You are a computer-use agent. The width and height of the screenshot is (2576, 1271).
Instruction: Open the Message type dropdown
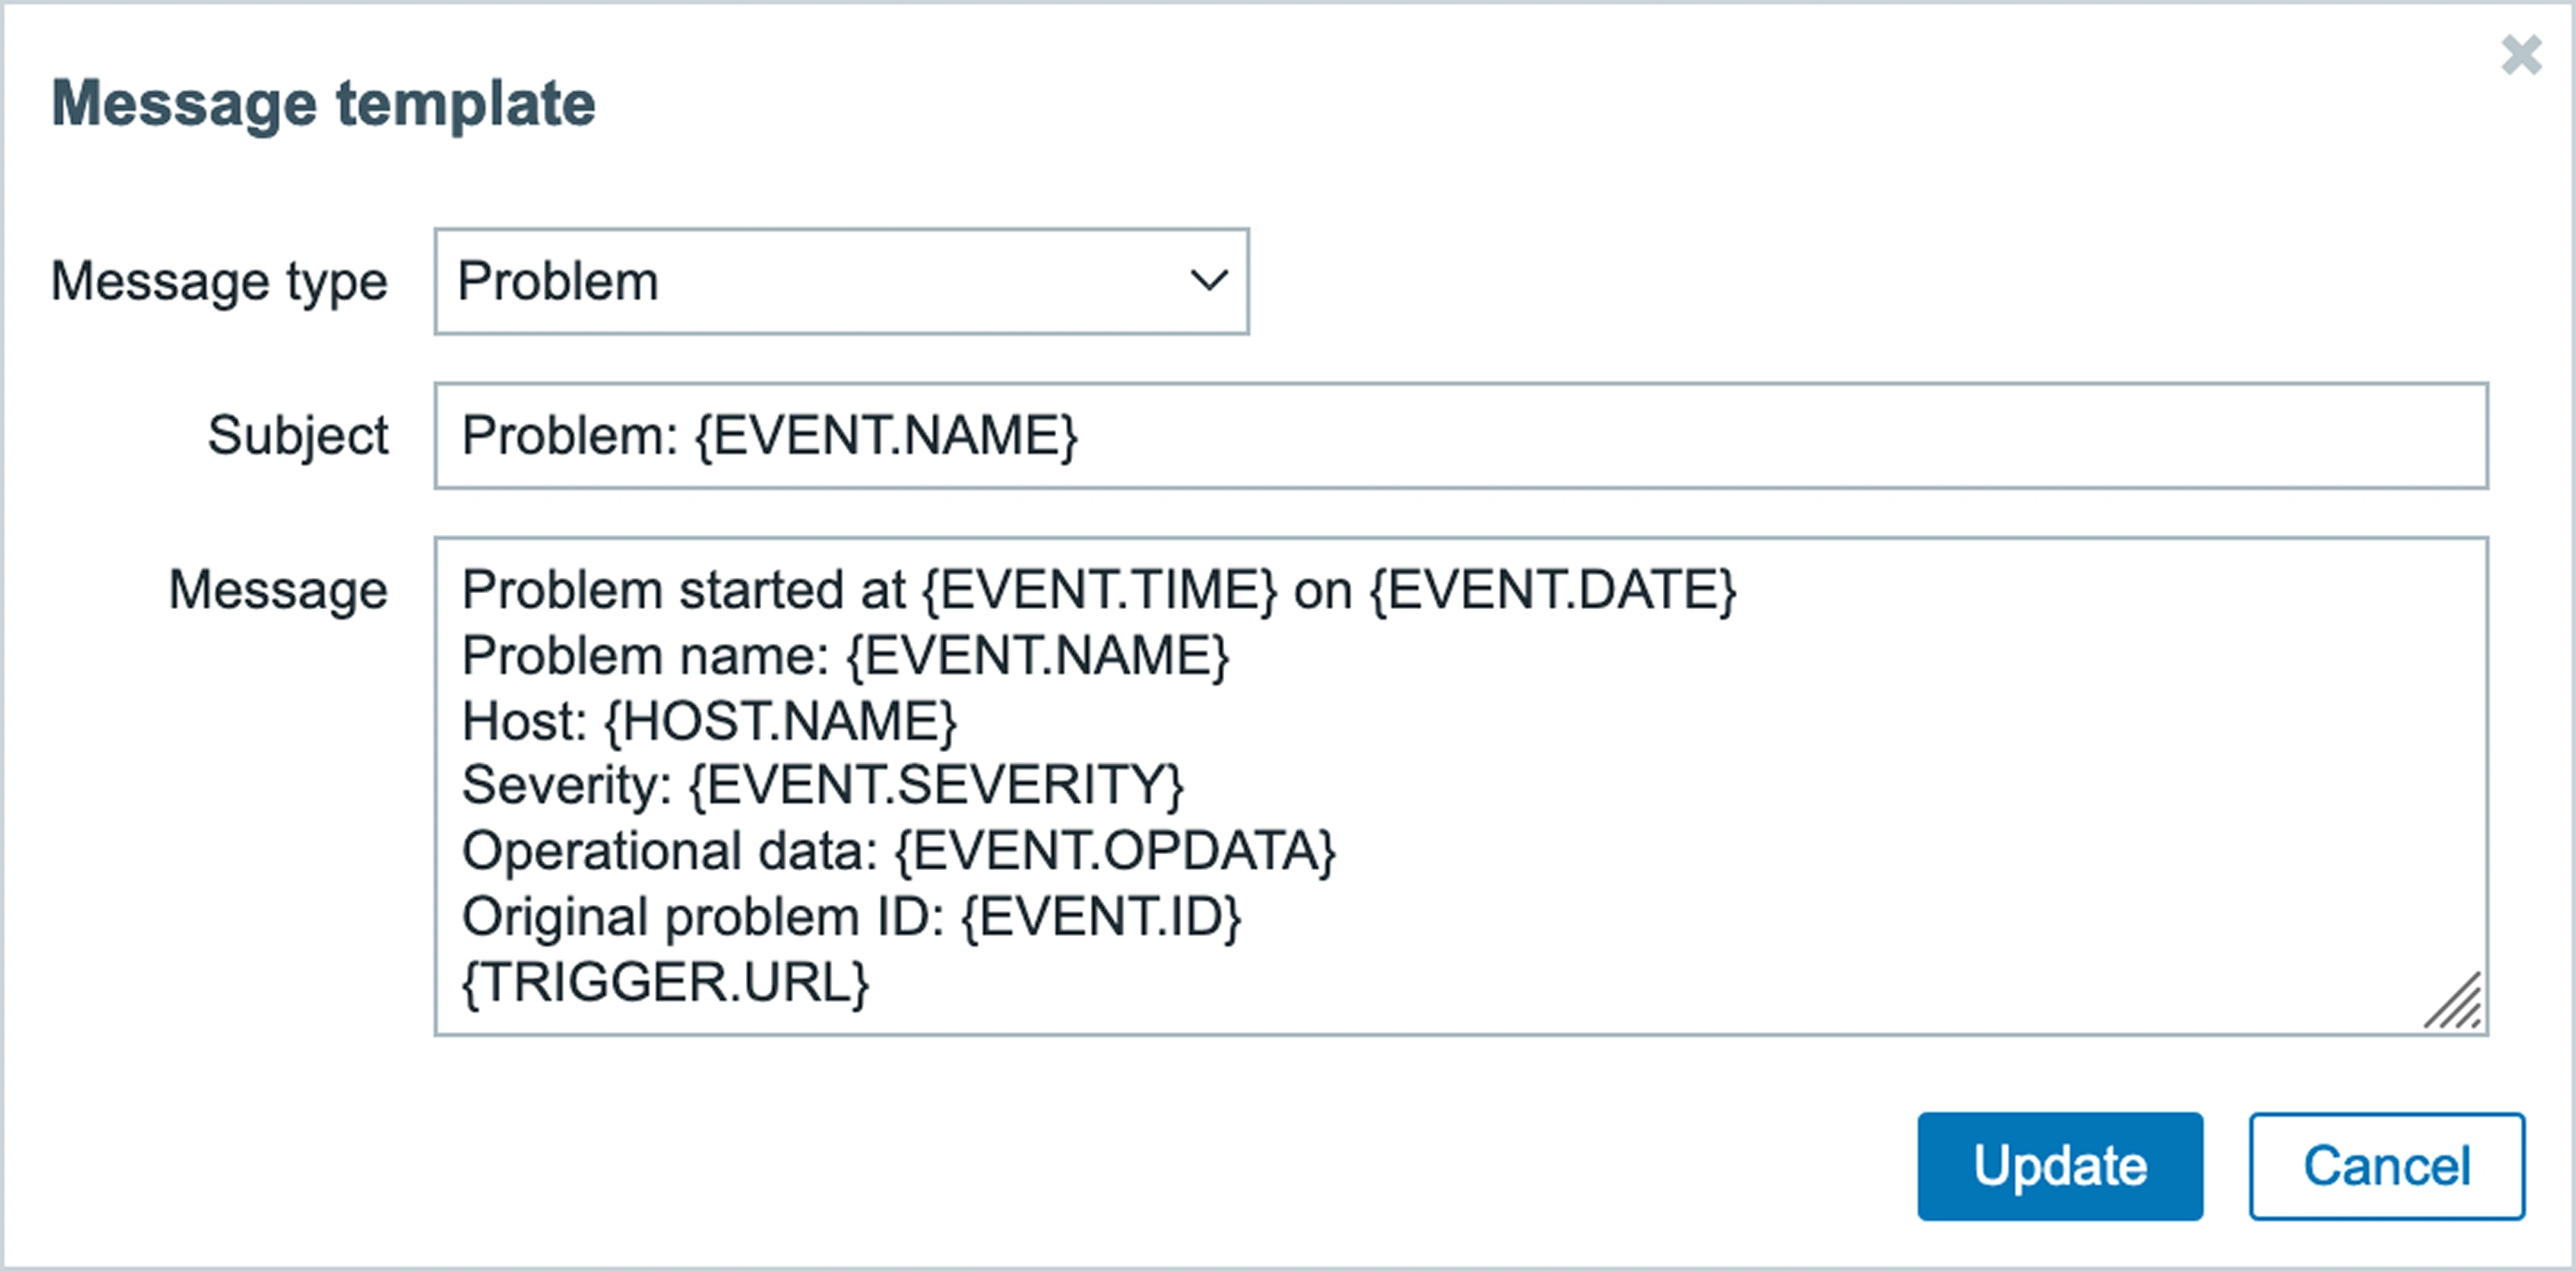click(840, 281)
